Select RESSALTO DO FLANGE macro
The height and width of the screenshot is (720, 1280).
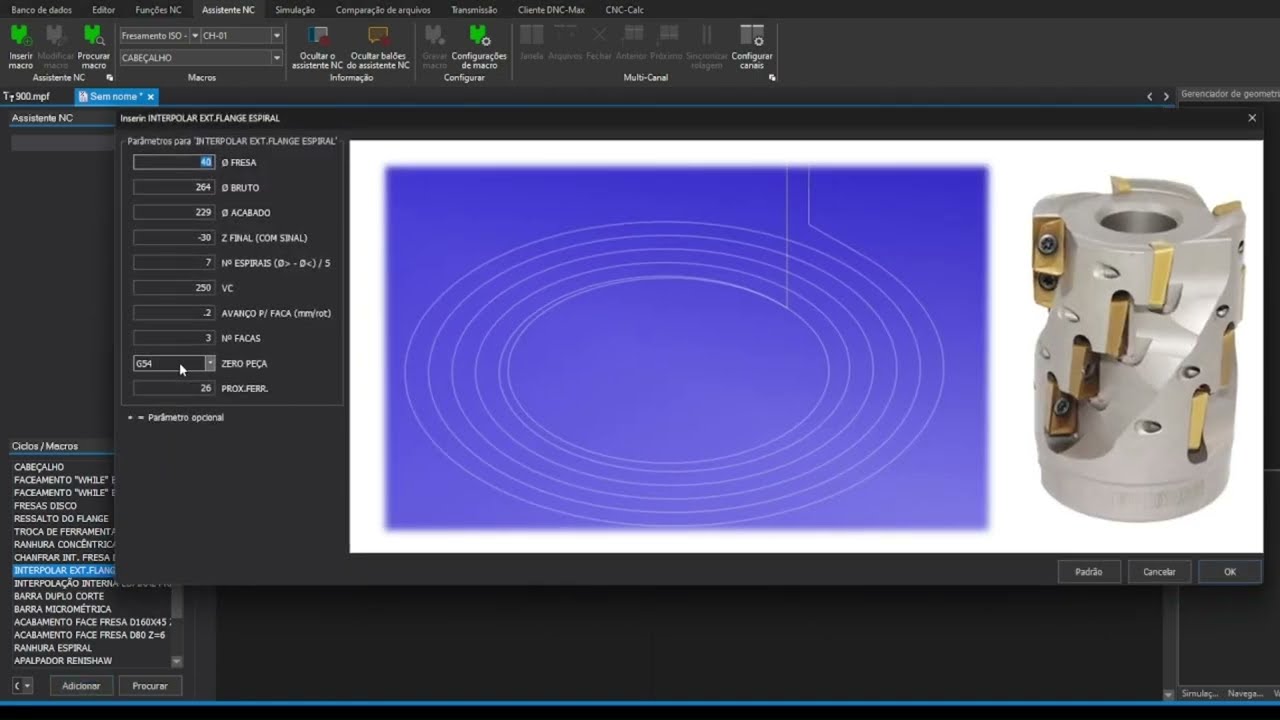[x=63, y=519]
